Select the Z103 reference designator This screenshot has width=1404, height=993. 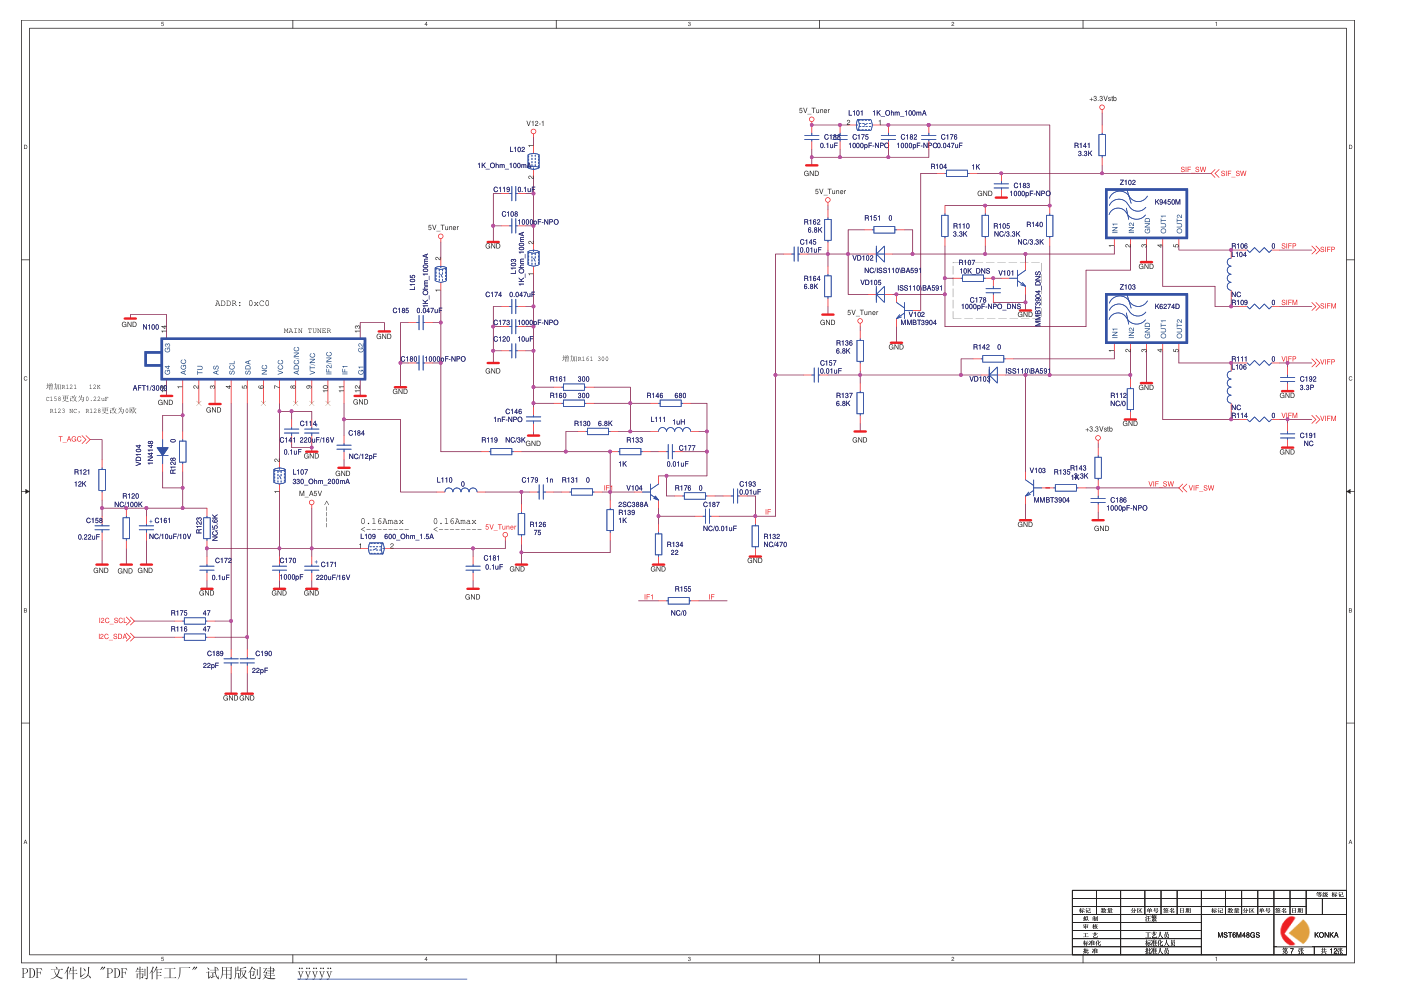[1127, 287]
